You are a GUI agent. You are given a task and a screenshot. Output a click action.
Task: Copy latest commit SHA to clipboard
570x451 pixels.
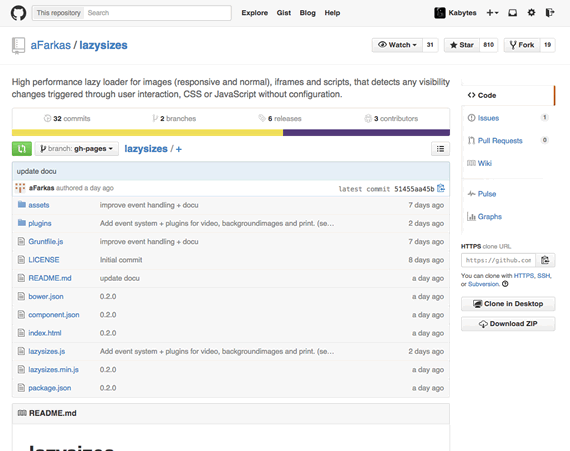click(x=441, y=188)
